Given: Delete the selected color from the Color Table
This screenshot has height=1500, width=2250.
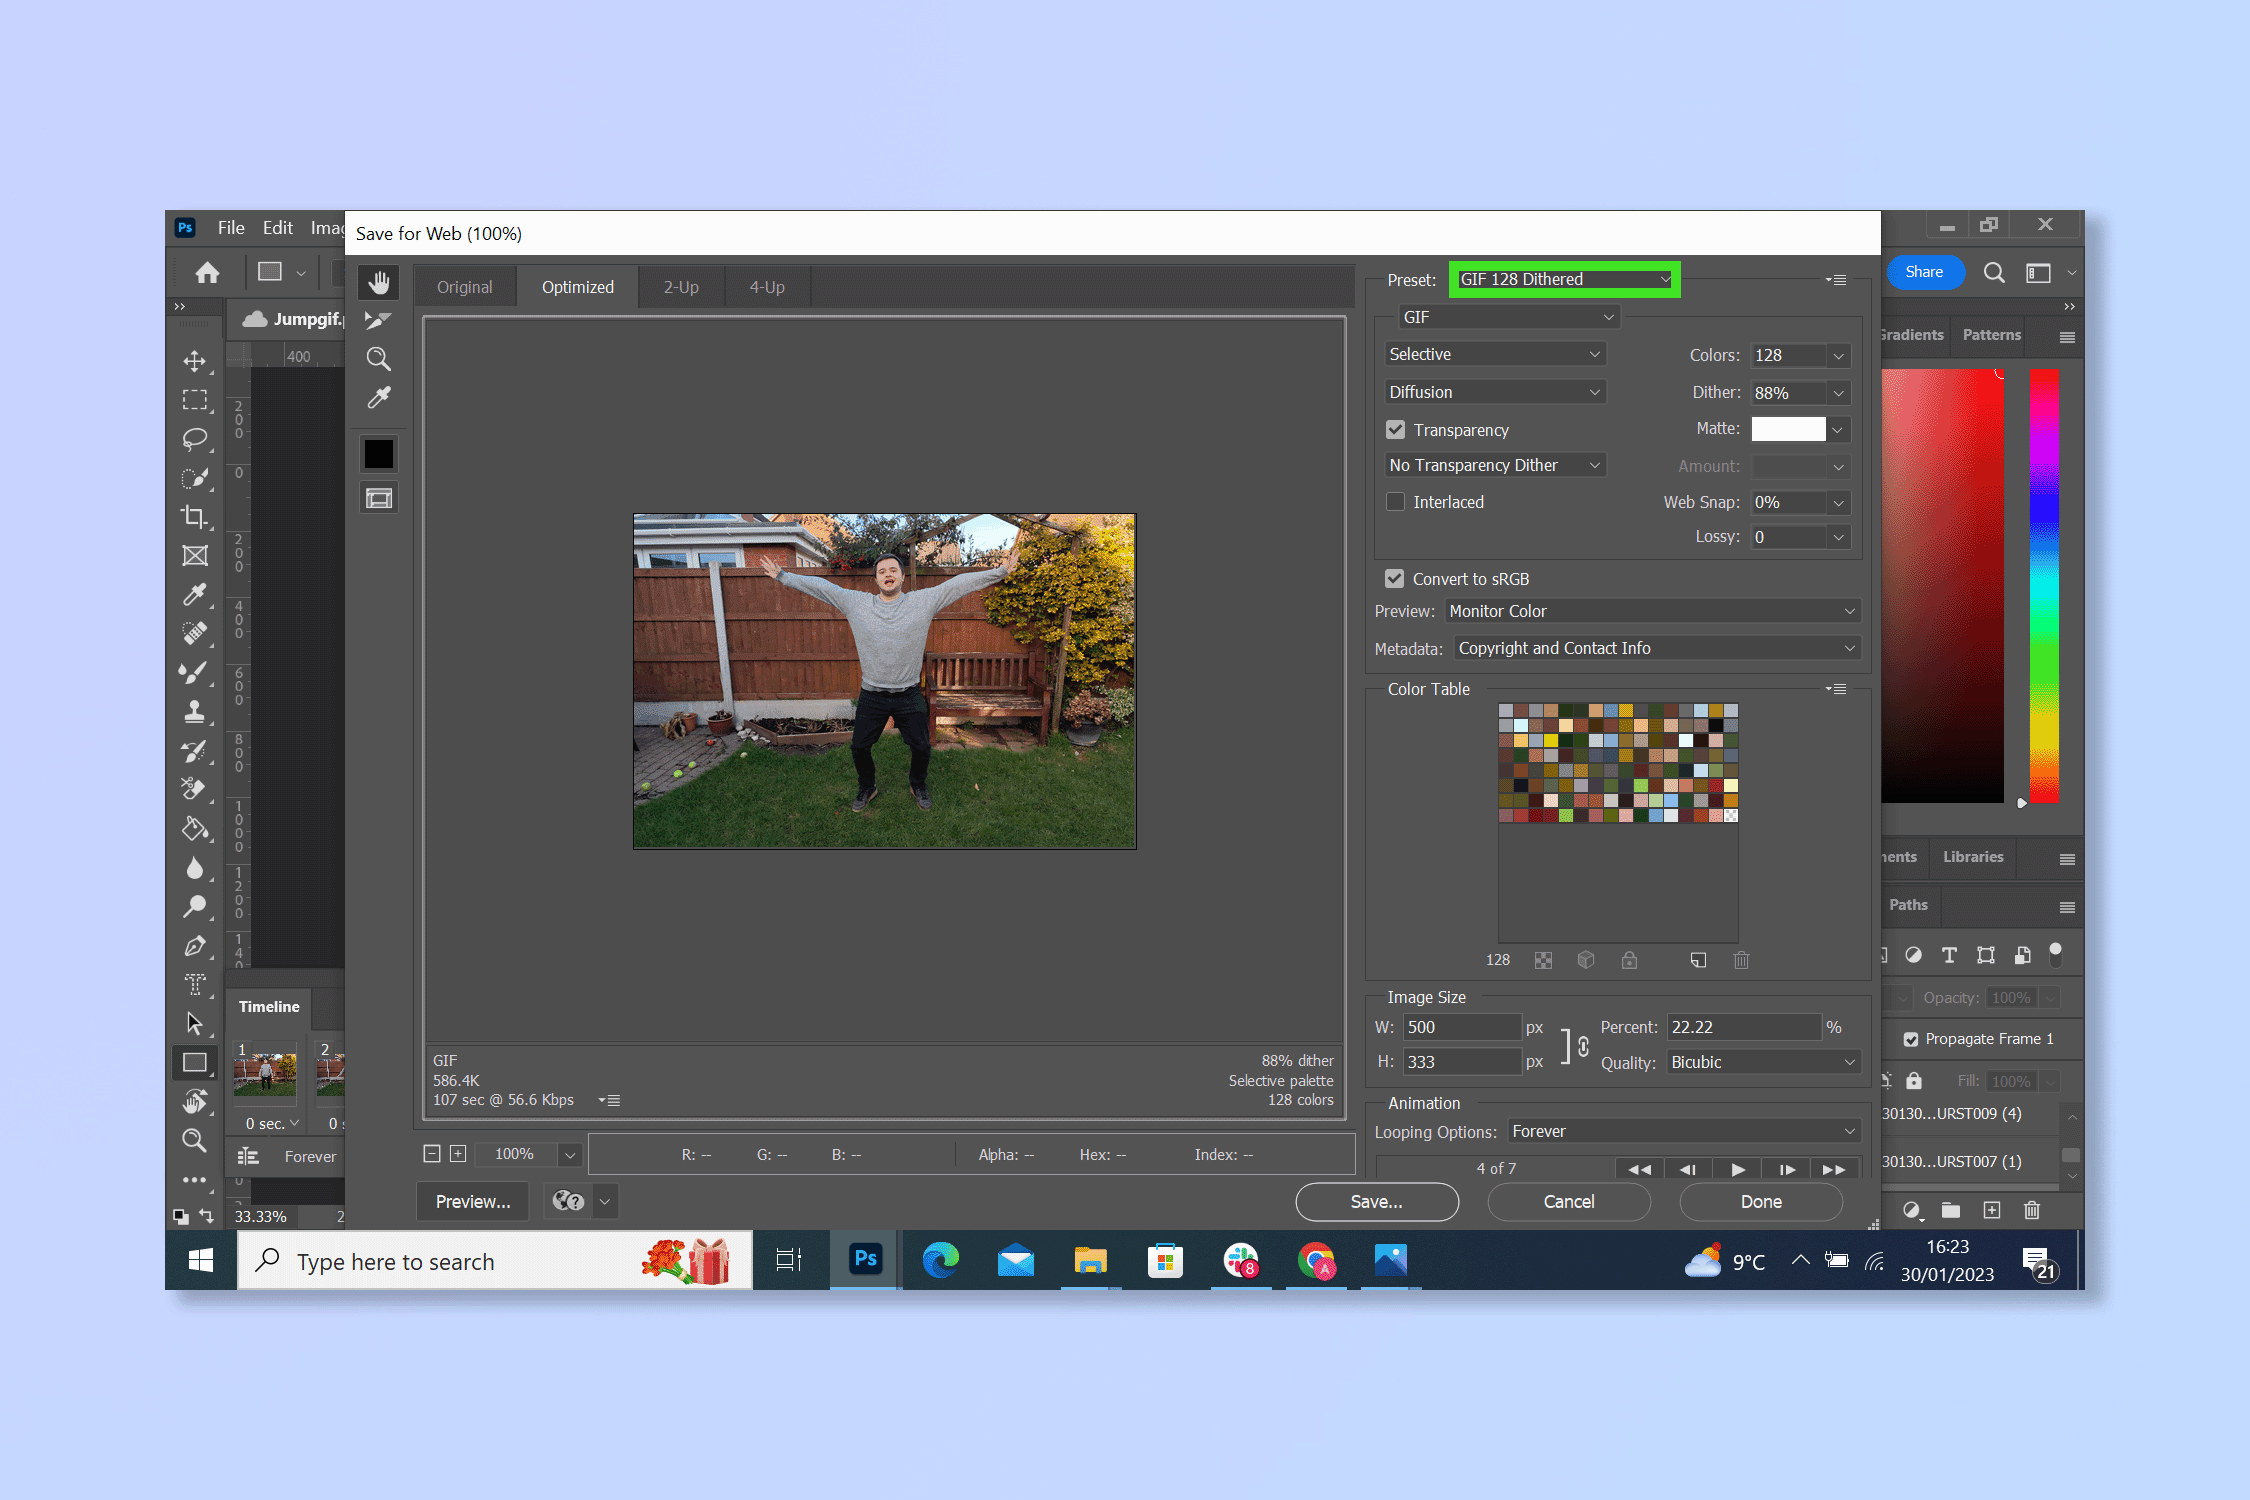Looking at the screenshot, I should pos(1742,960).
